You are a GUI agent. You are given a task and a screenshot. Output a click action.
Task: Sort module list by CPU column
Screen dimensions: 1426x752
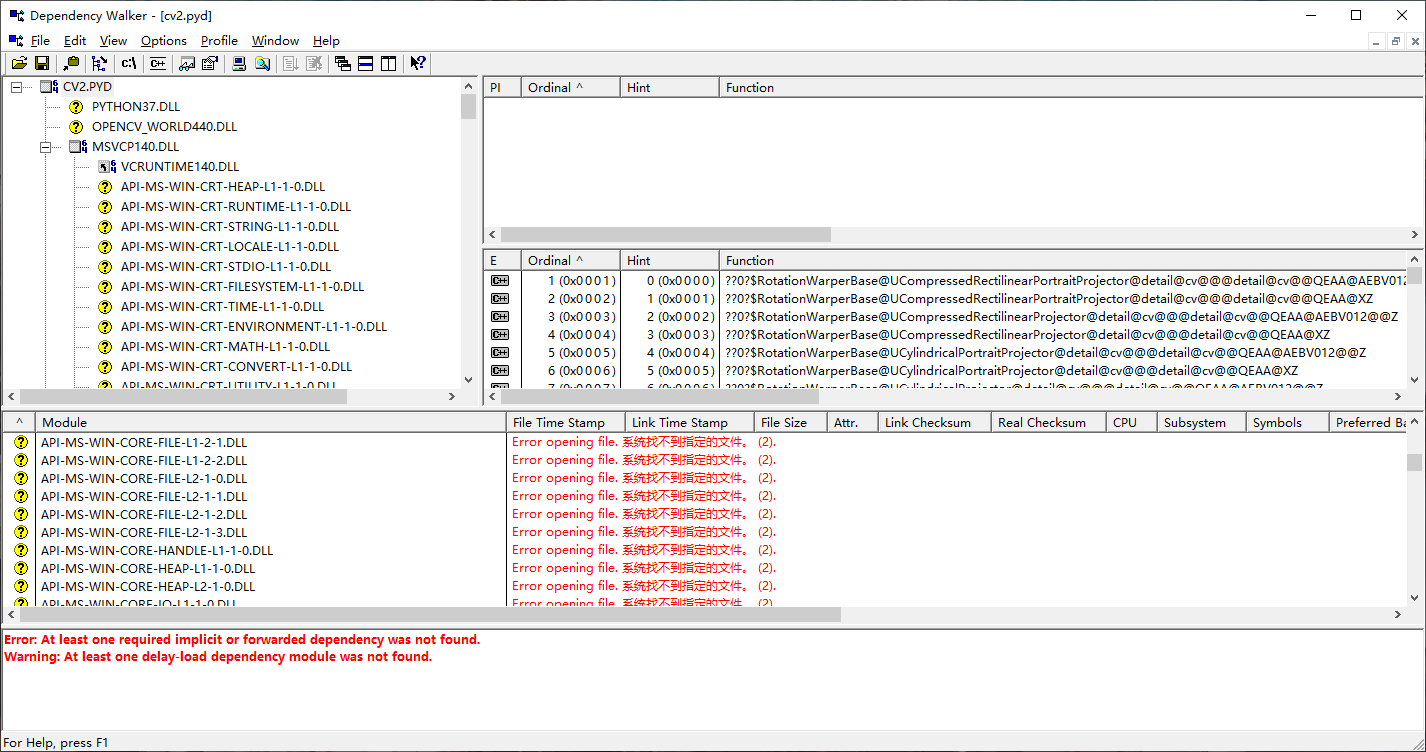(1131, 422)
